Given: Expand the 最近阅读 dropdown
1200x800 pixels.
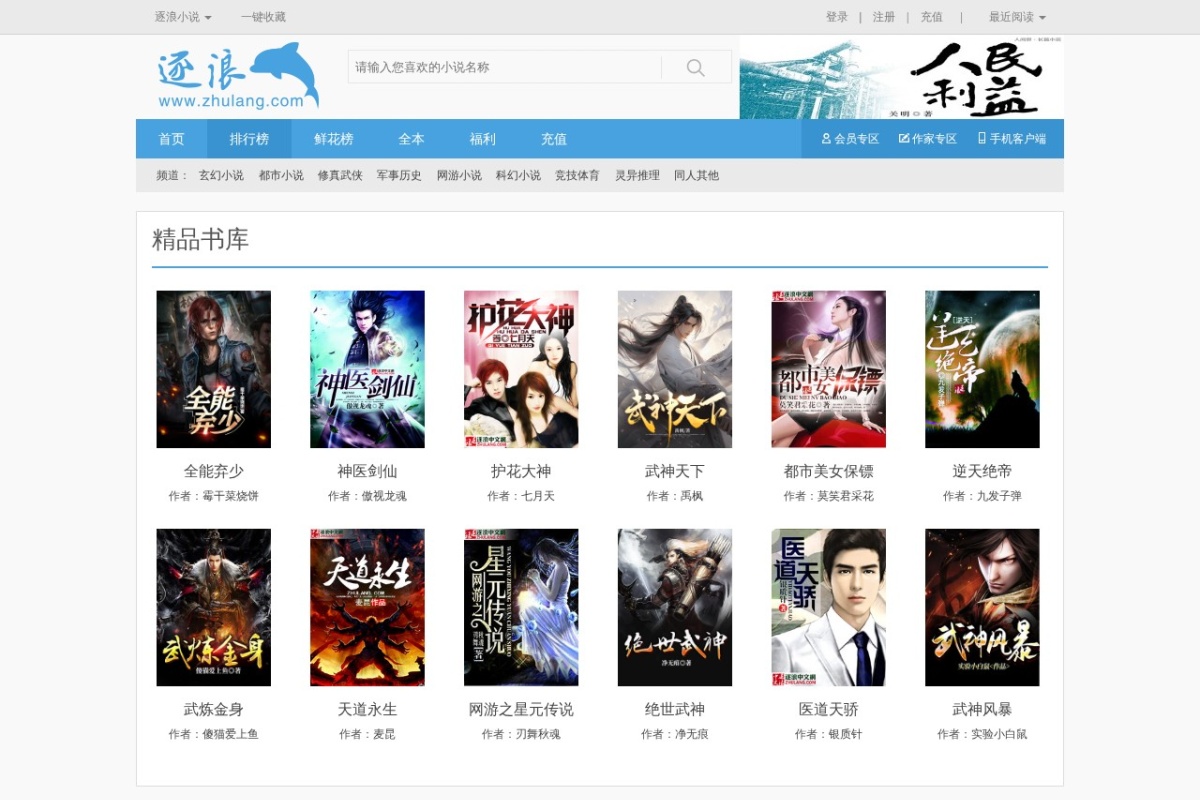Looking at the screenshot, I should pyautogui.click(x=1017, y=17).
